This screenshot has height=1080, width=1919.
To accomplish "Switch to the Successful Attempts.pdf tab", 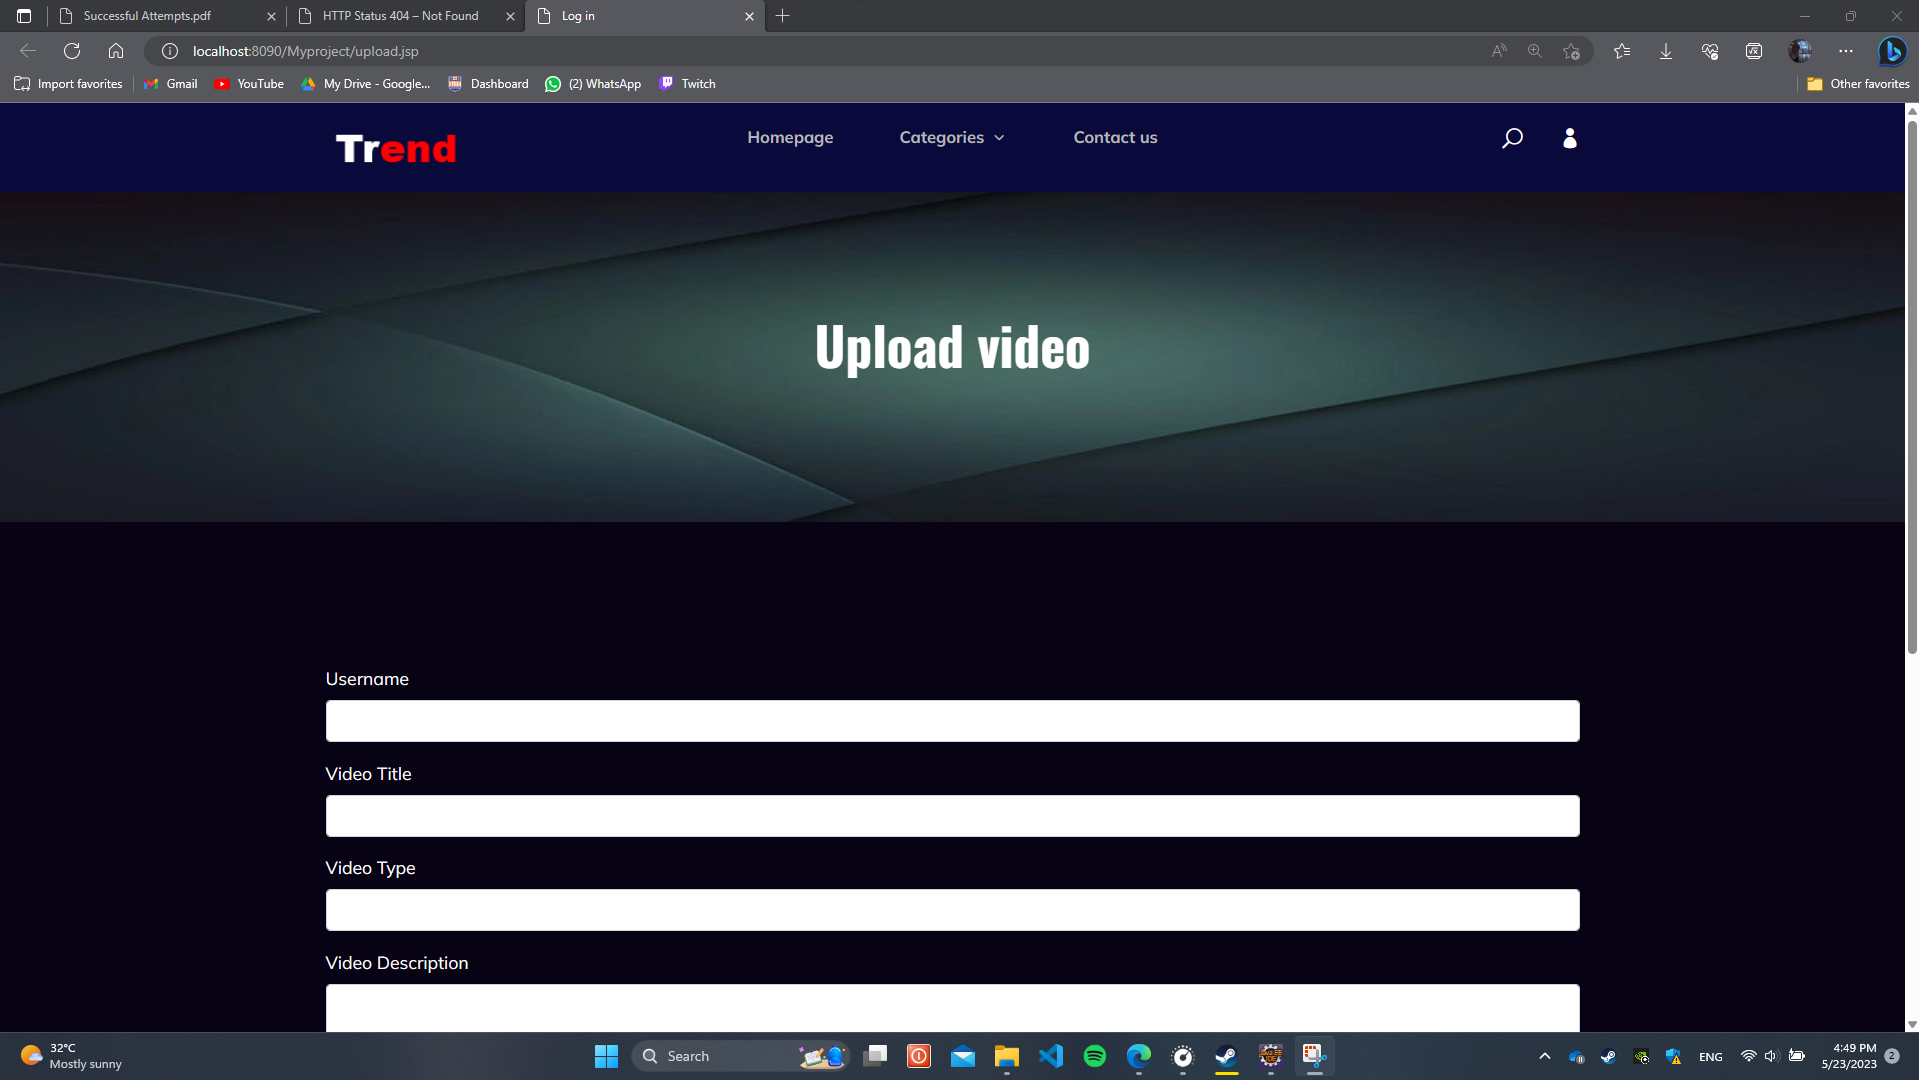I will pyautogui.click(x=148, y=16).
